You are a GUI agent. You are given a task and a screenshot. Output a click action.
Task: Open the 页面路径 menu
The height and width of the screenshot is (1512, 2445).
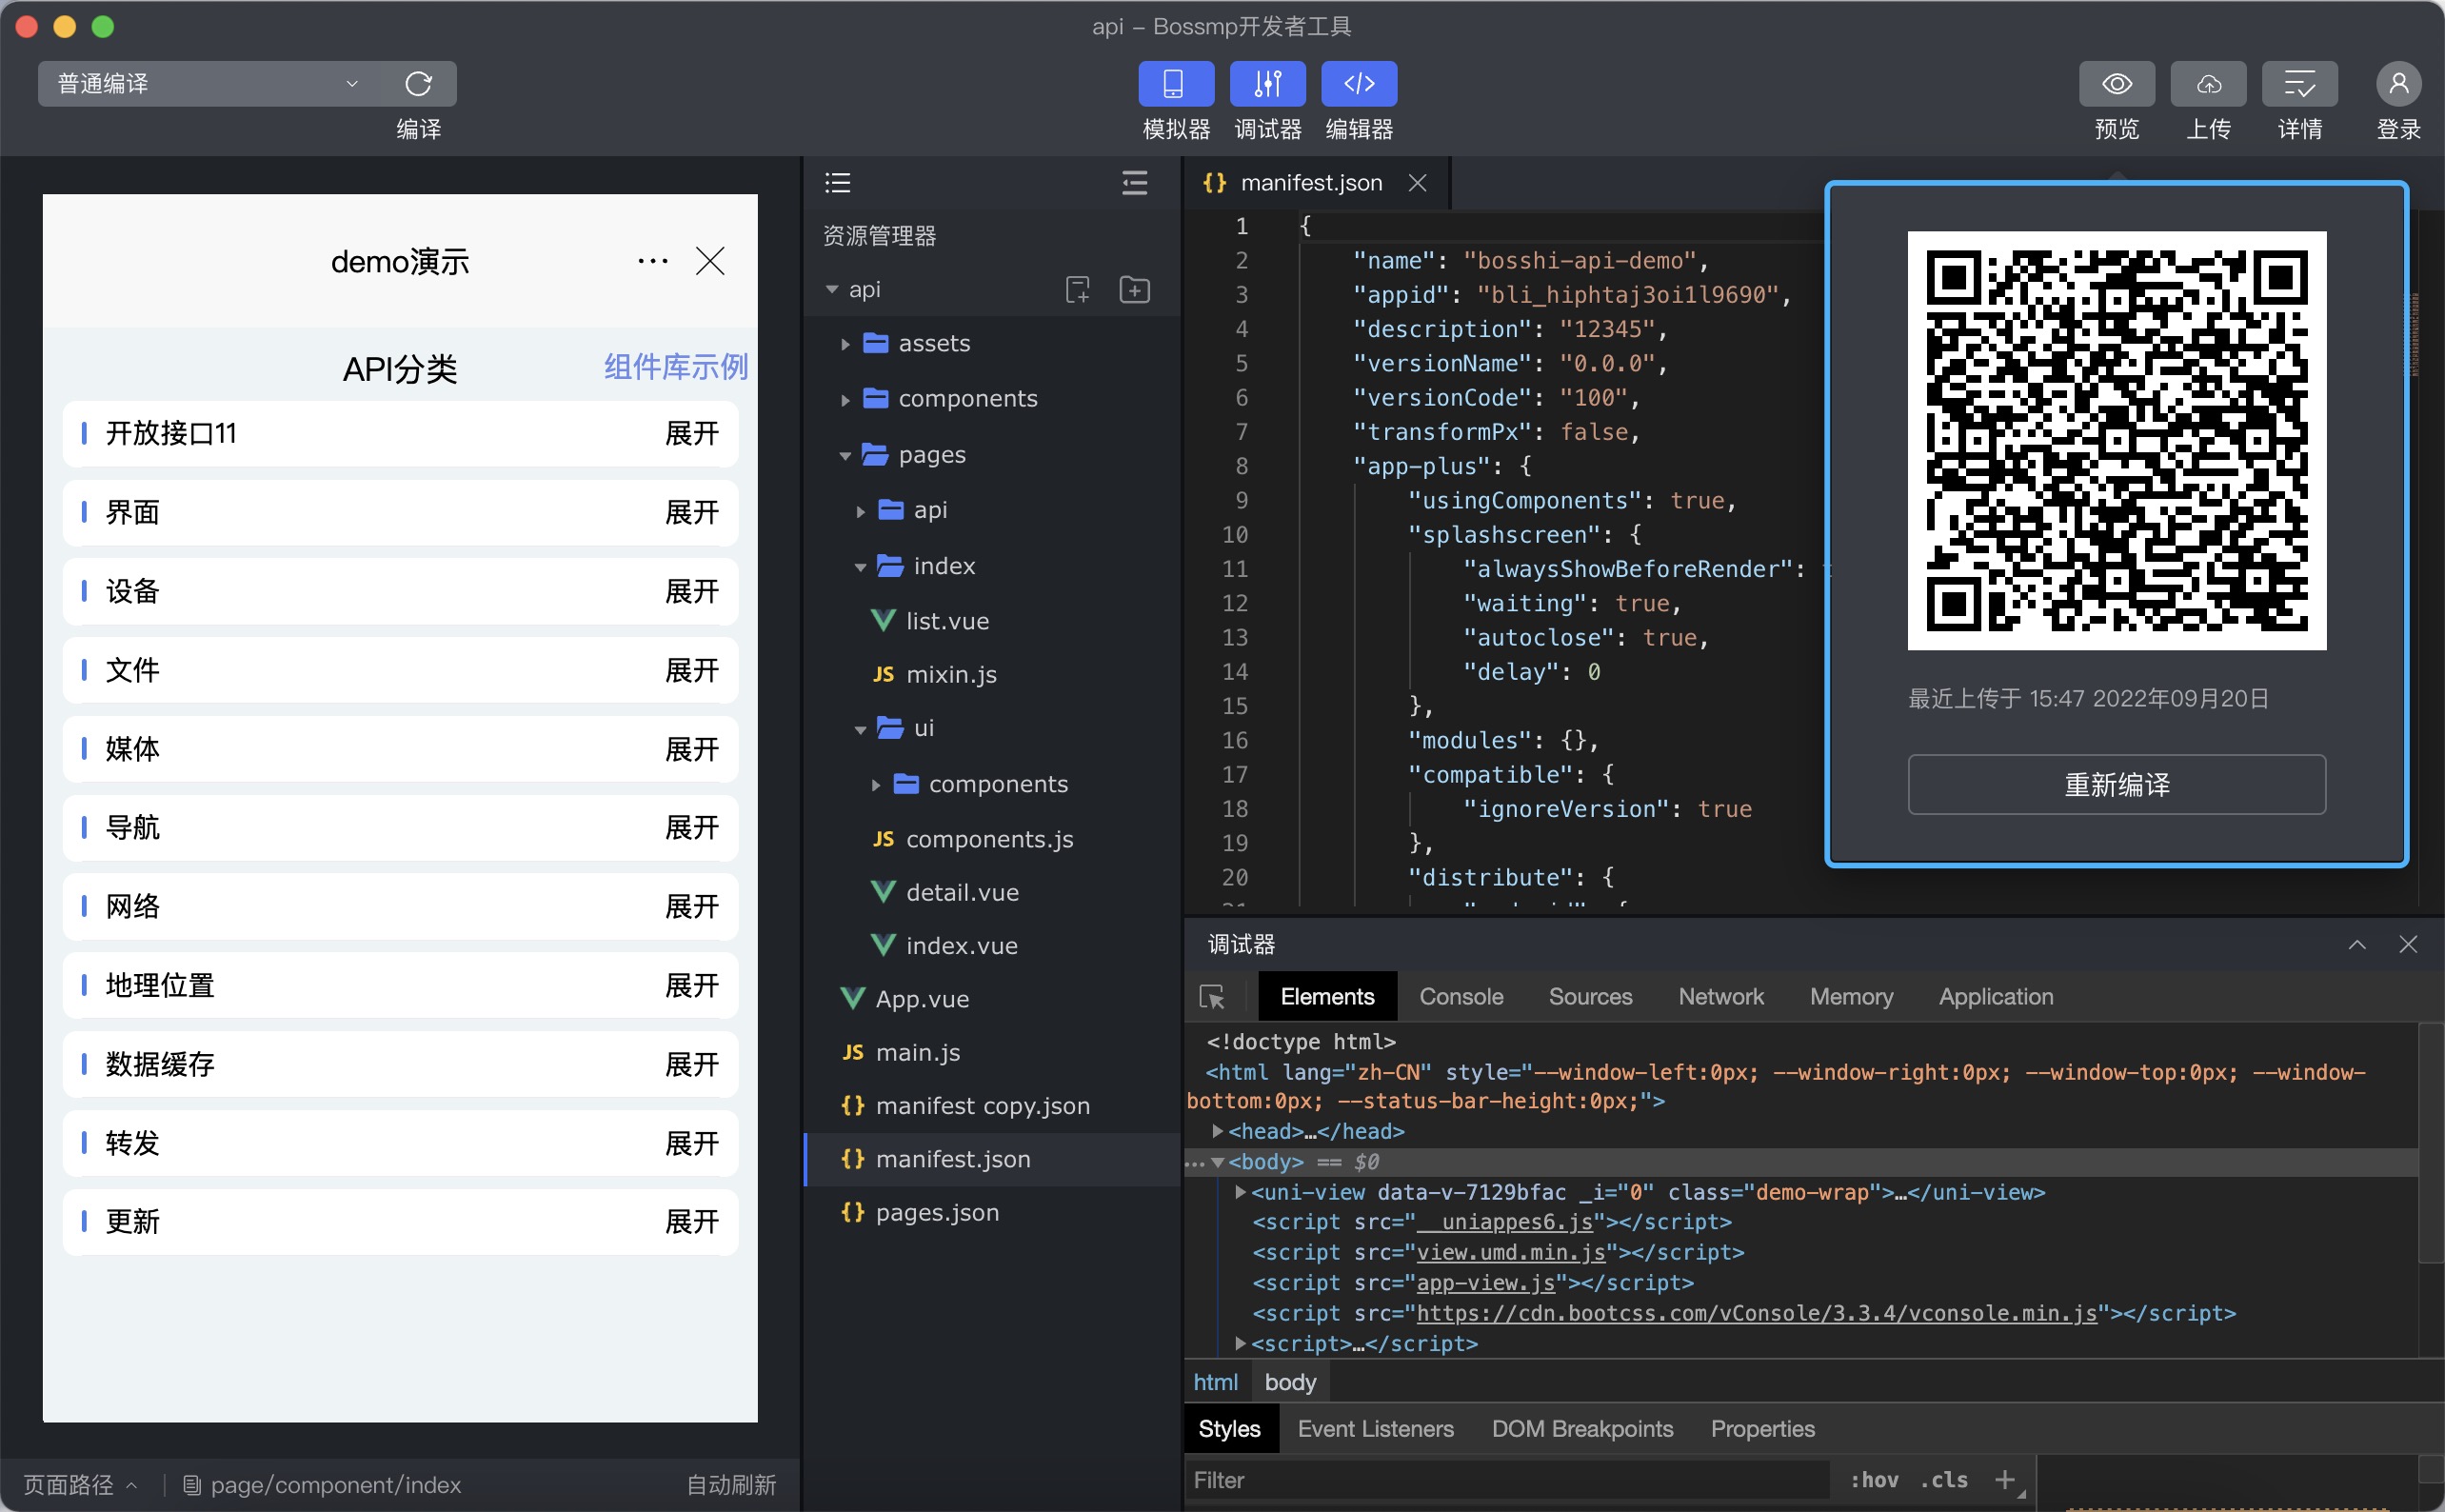click(x=80, y=1484)
